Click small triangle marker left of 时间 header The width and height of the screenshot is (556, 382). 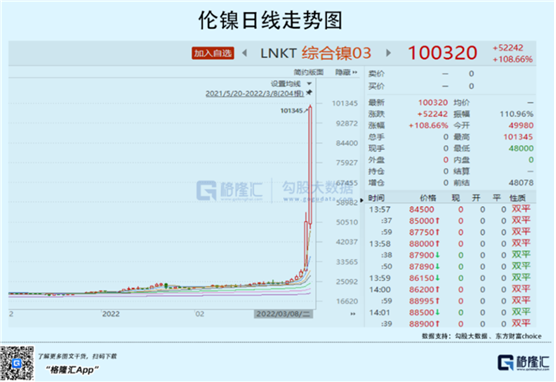(362, 200)
